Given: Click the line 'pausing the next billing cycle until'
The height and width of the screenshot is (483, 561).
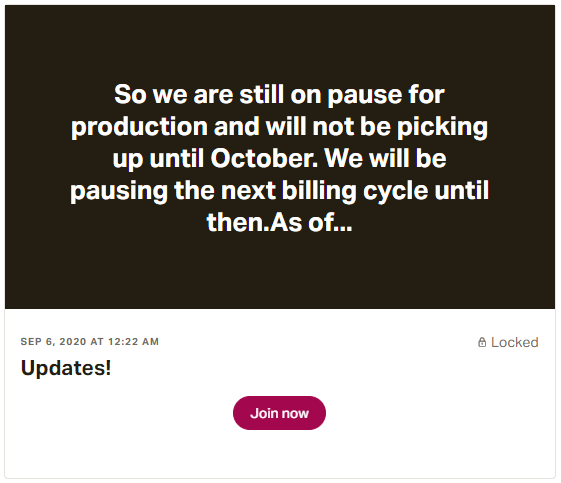Looking at the screenshot, I should point(279,191).
